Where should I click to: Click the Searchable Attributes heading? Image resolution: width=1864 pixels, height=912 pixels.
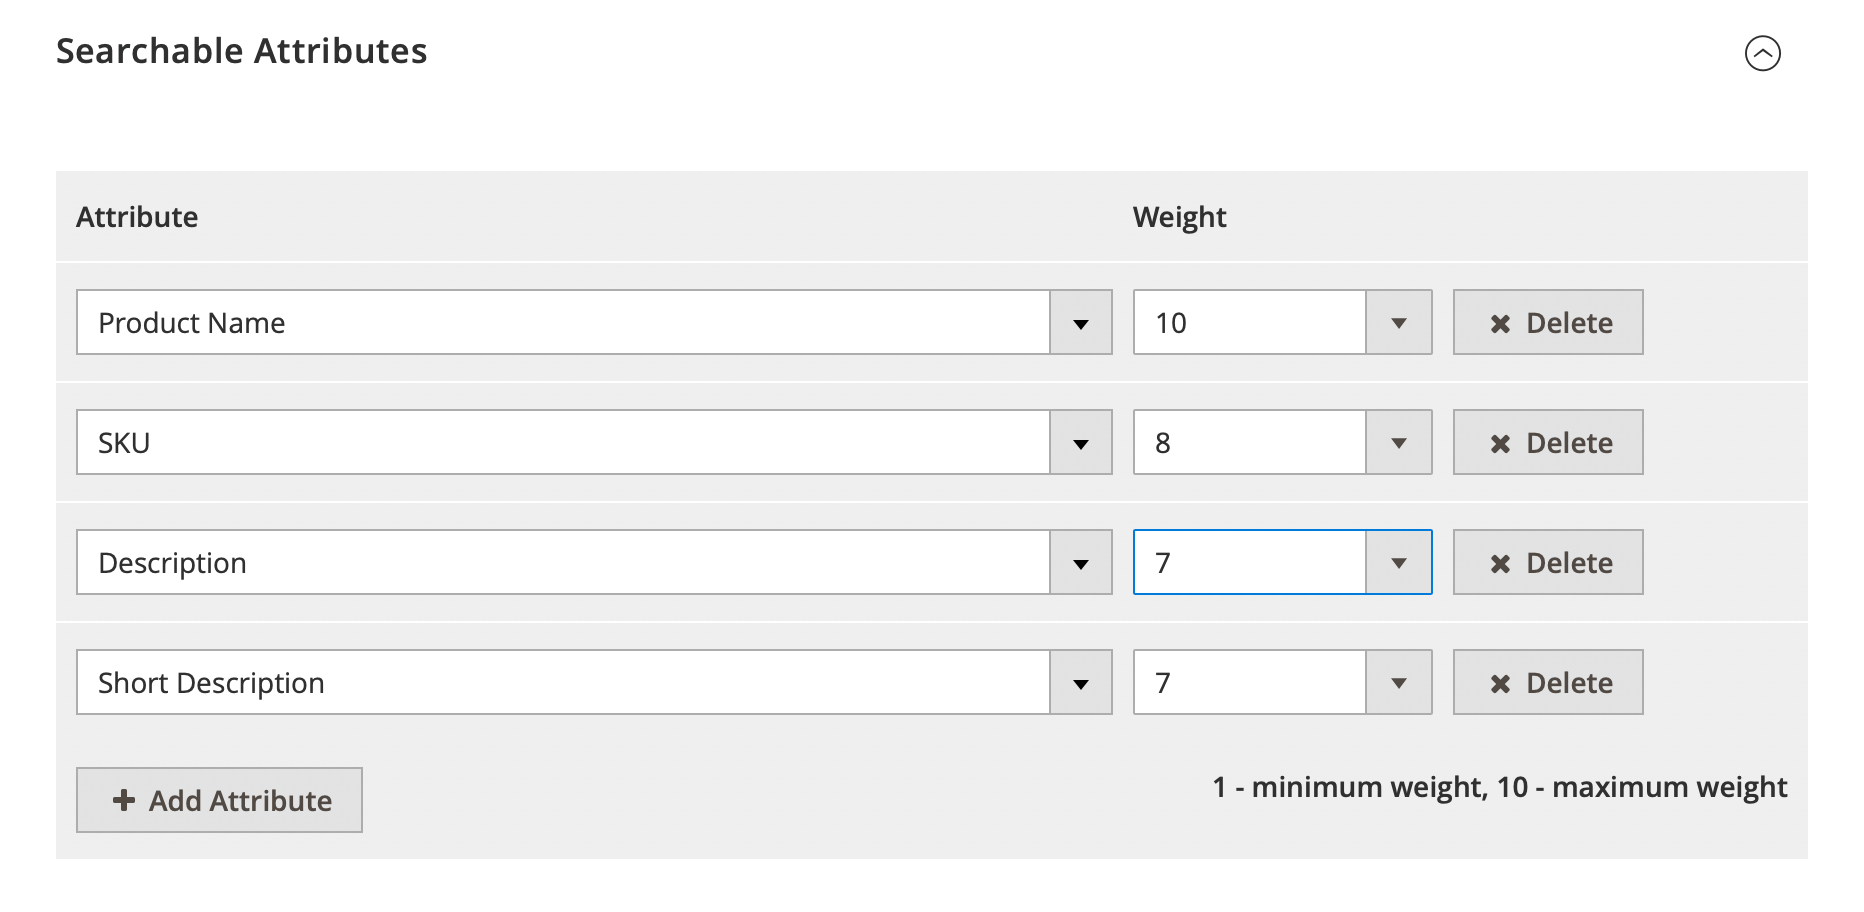tap(241, 51)
